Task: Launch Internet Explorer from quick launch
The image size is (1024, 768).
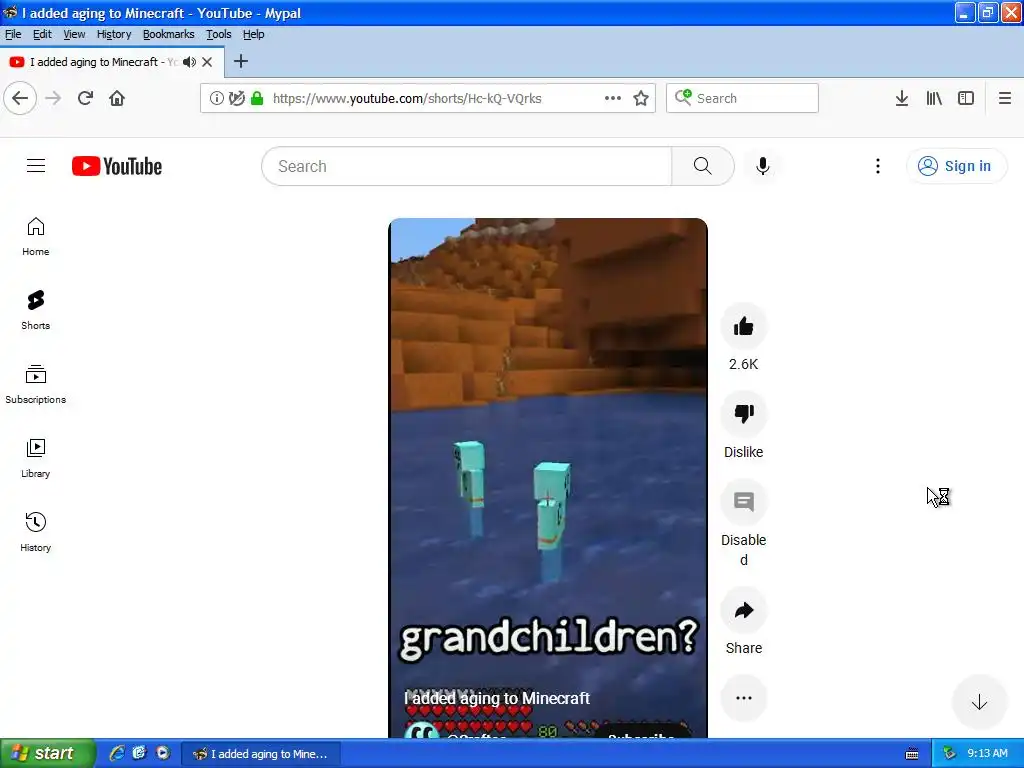Action: coord(117,753)
